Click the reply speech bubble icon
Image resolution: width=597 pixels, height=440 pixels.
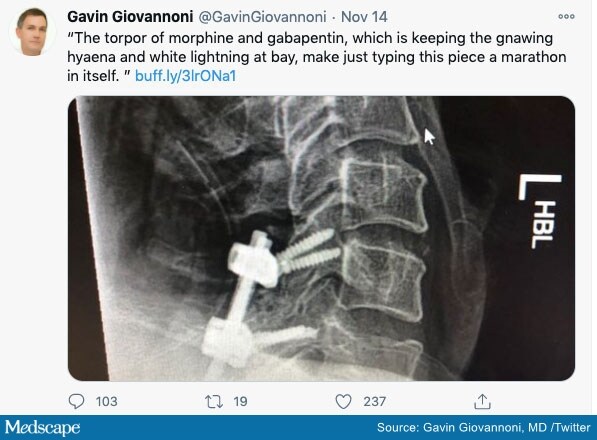tap(76, 401)
